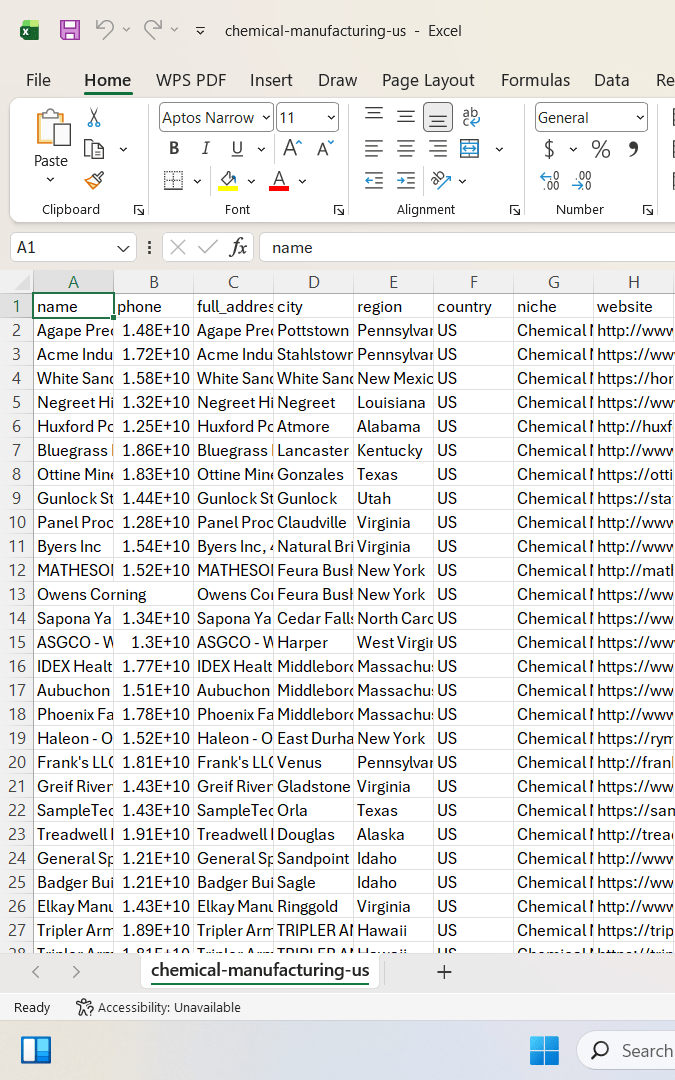Click Decrease Indent icon
Image resolution: width=675 pixels, height=1080 pixels.
click(374, 180)
